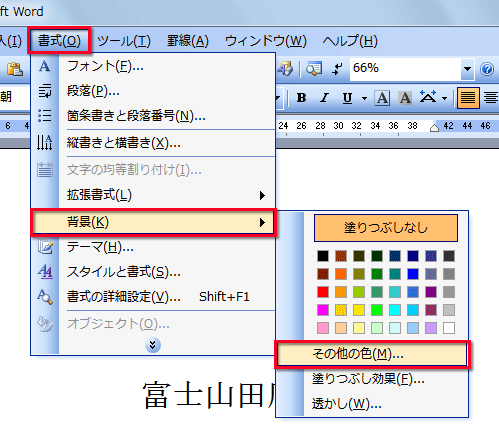Click the Font letter A icon in menu
Image resolution: width=499 pixels, height=428 pixels.
pos(45,66)
